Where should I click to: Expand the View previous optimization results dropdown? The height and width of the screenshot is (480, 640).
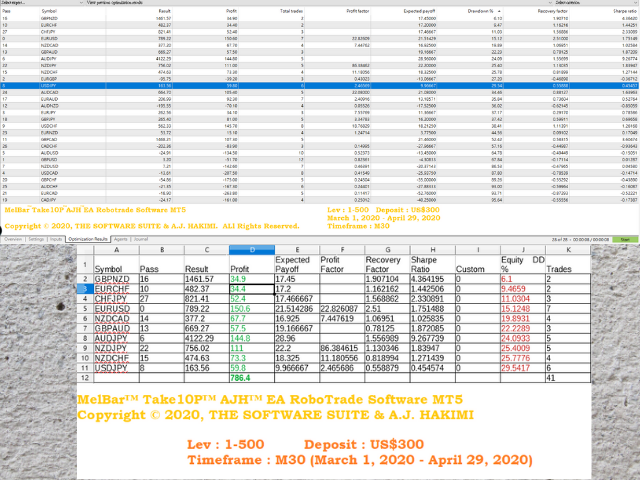[319, 2]
